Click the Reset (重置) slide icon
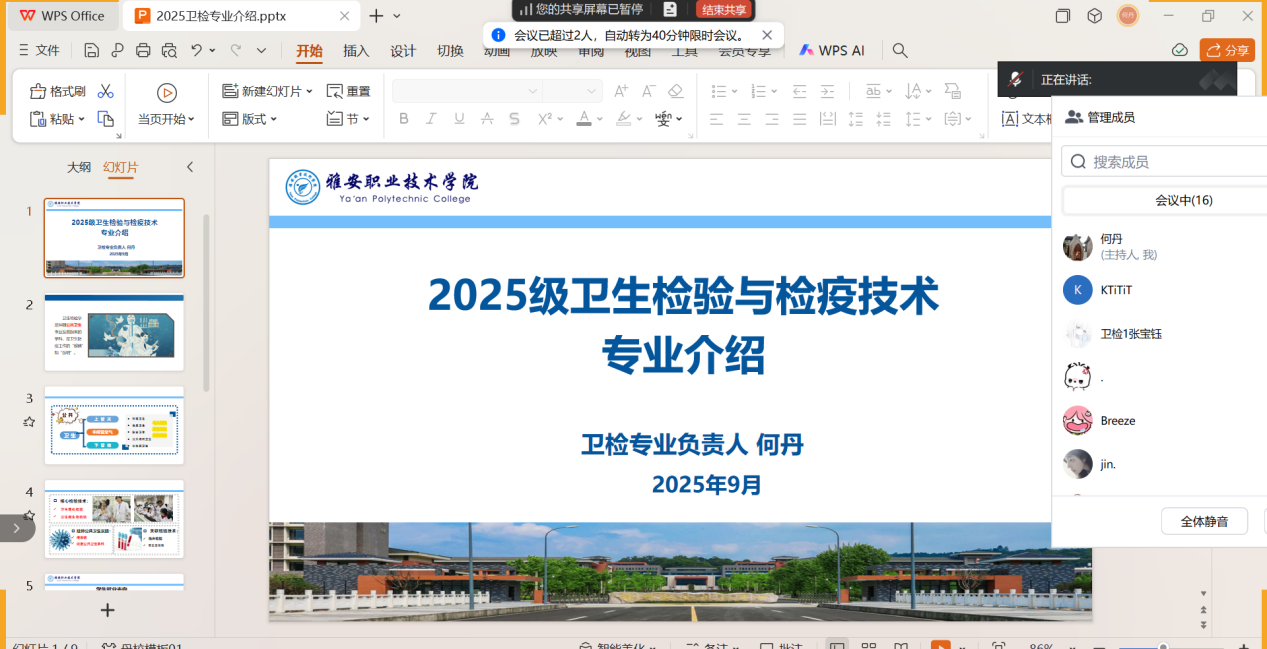Screen dimensions: 1267x649 335,91
